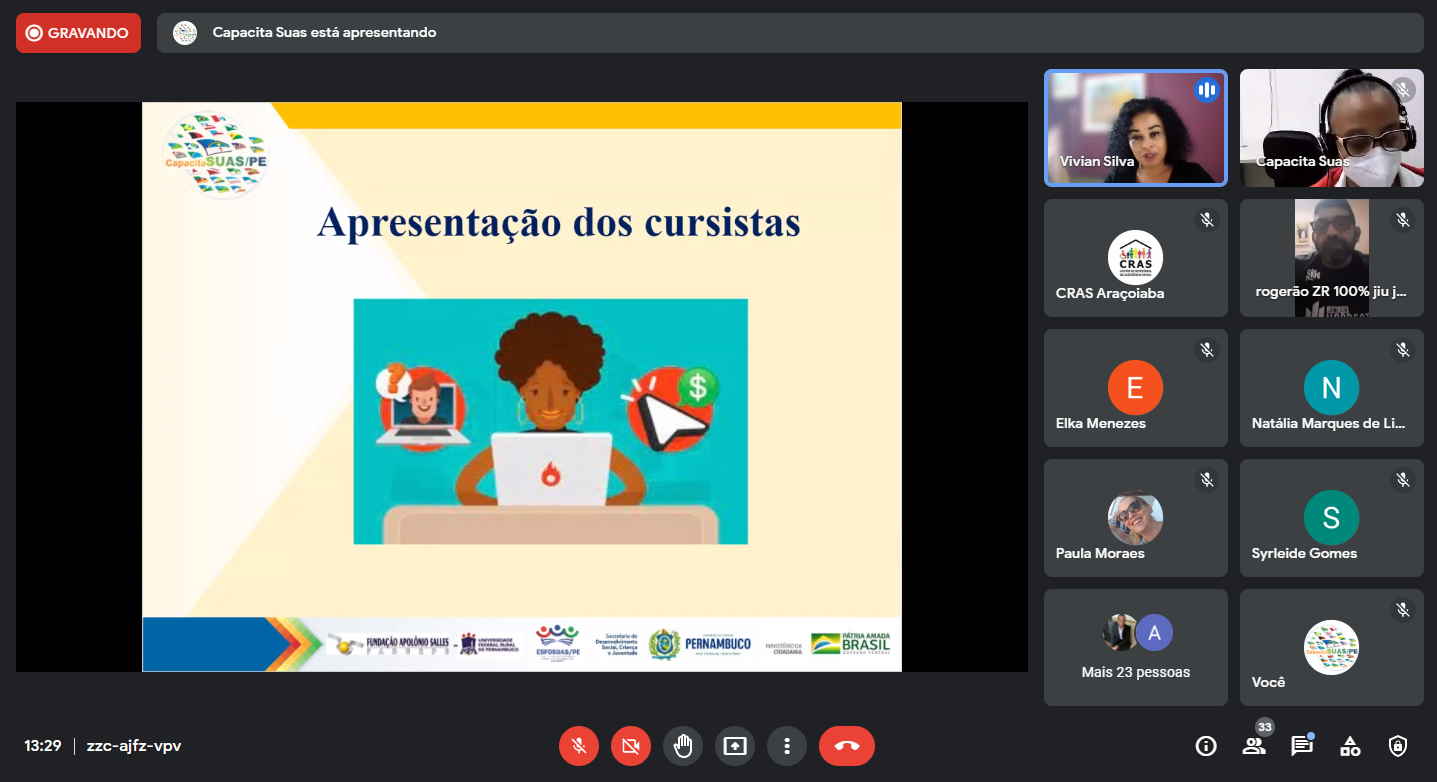Open the three-dot more options menu
Screen dimensions: 1437x782
787,746
